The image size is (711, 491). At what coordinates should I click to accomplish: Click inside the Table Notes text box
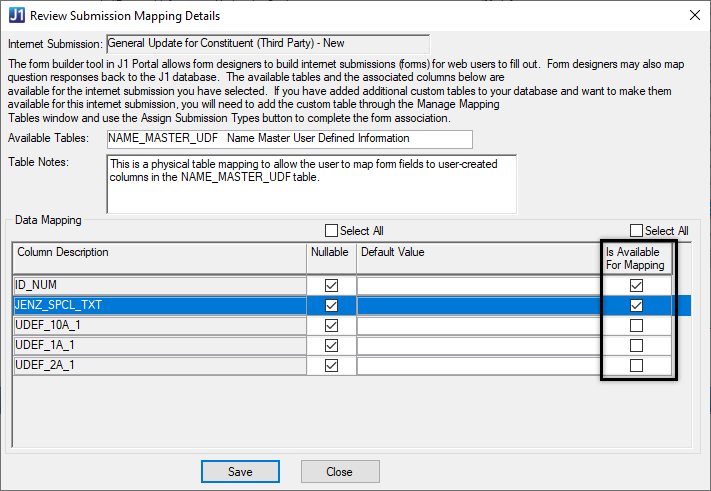point(312,184)
